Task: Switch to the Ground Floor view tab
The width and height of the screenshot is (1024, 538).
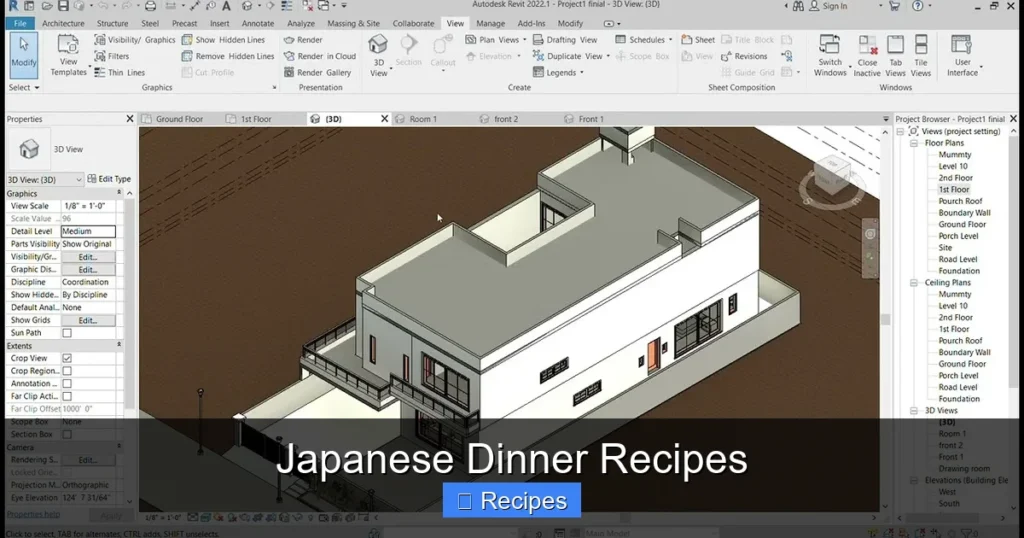Action: (x=179, y=119)
